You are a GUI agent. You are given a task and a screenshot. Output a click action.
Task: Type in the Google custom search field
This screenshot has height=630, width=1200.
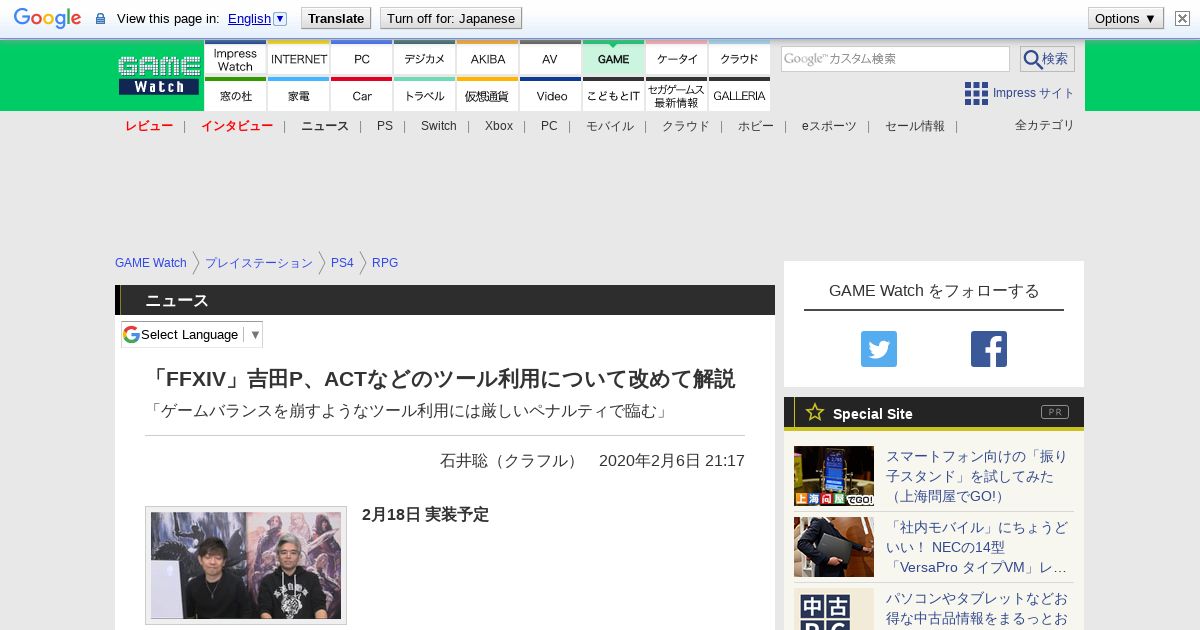(895, 59)
